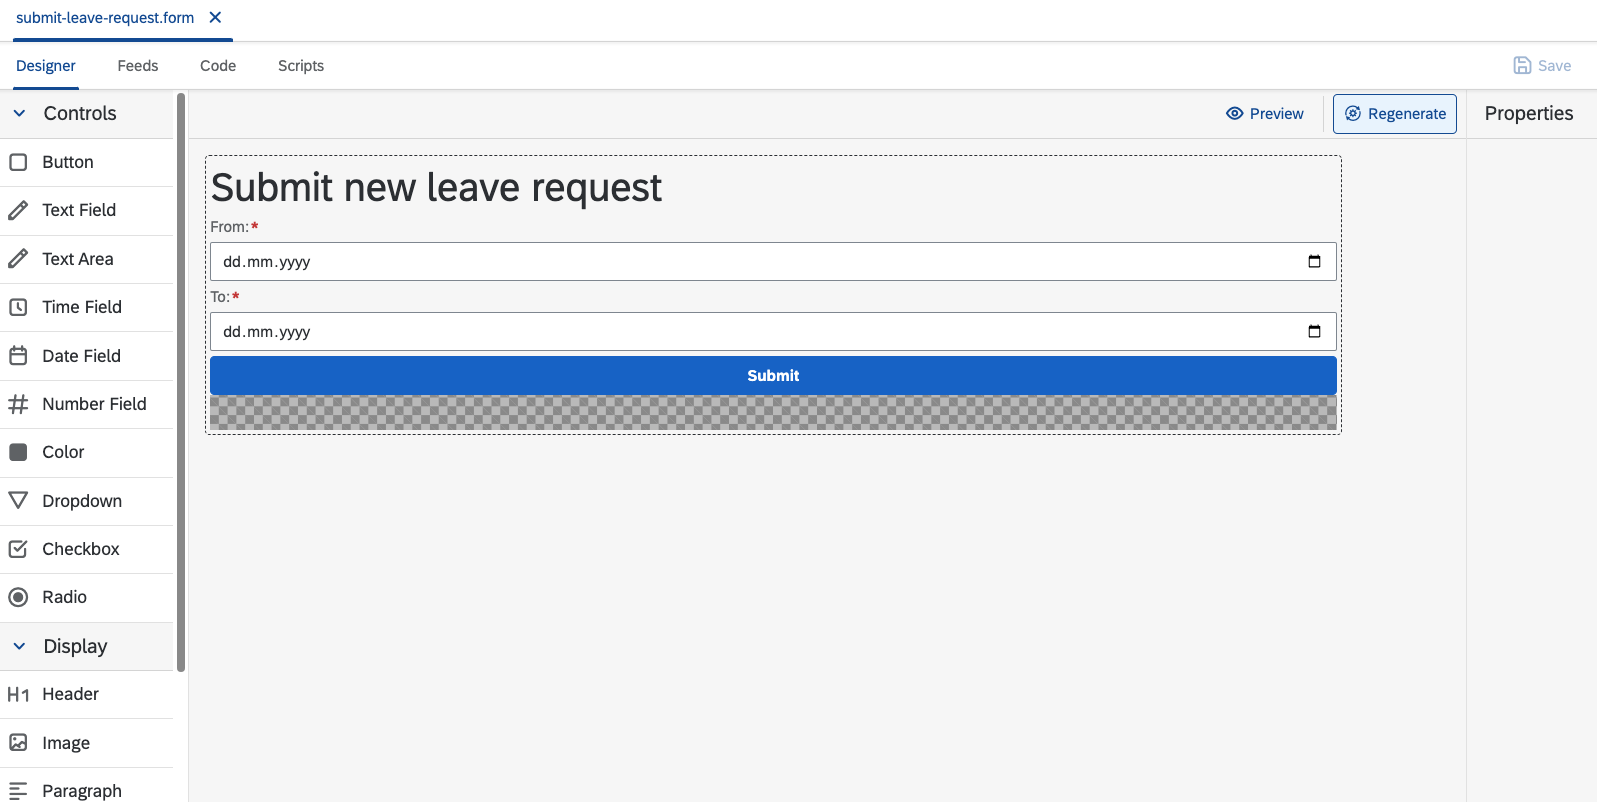This screenshot has height=802, width=1597.
Task: Click the Number Field hash icon
Action: coord(18,404)
